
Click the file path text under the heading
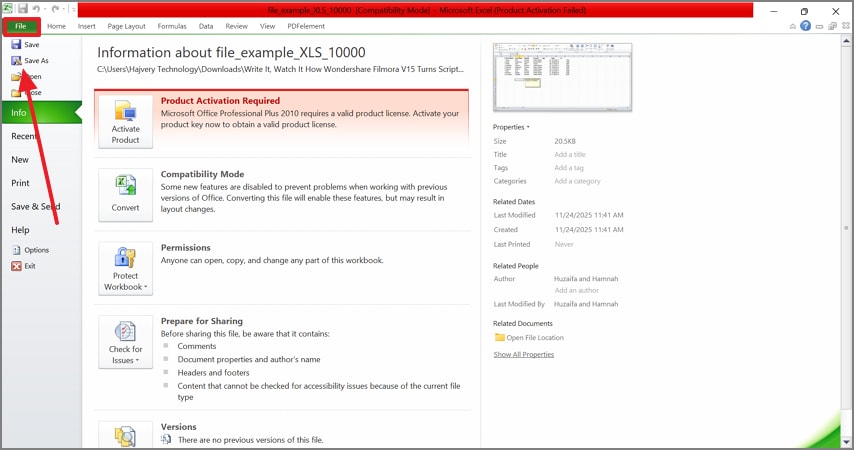(280, 69)
